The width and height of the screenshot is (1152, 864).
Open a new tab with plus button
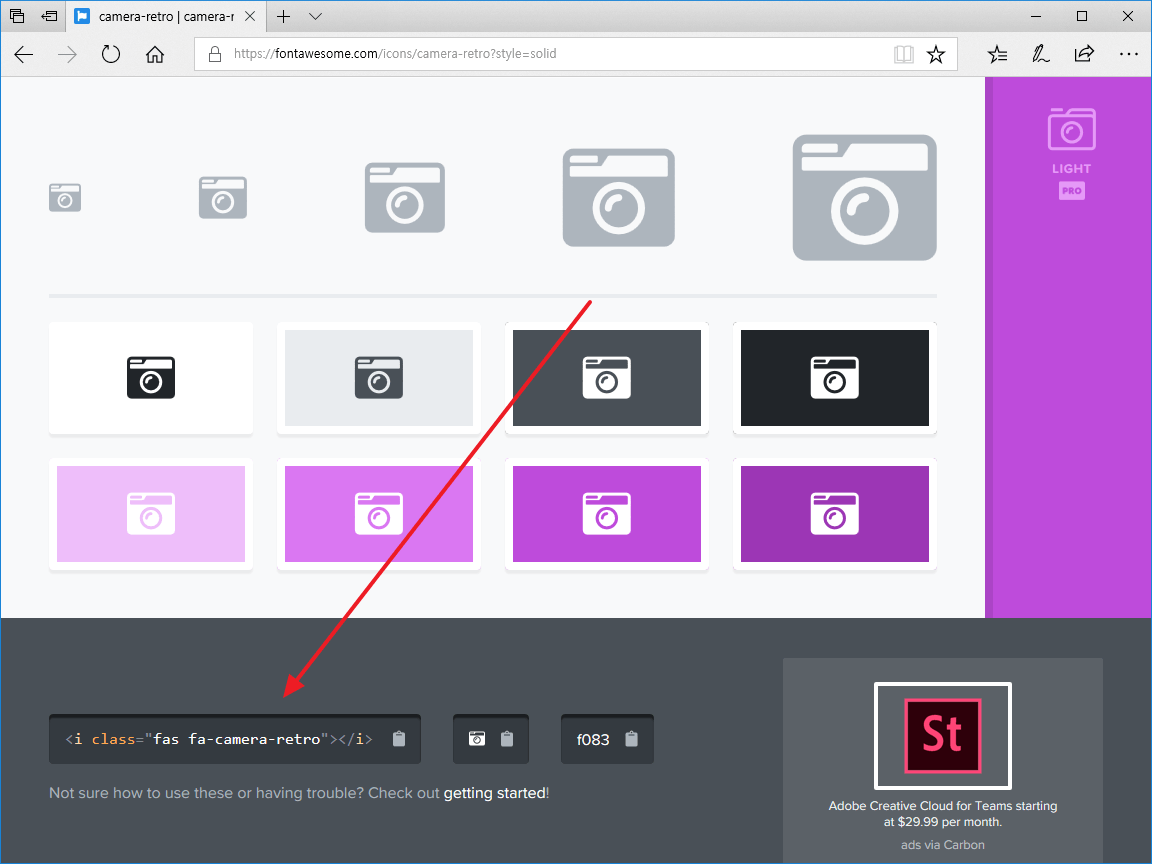pos(284,17)
